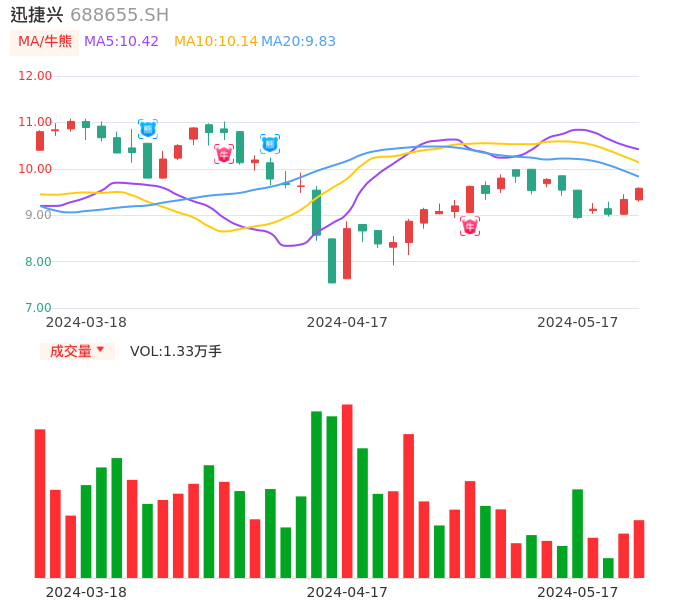Click the stock code 688655.SH
Image resolution: width=686 pixels, height=606 pixels.
coord(119,15)
